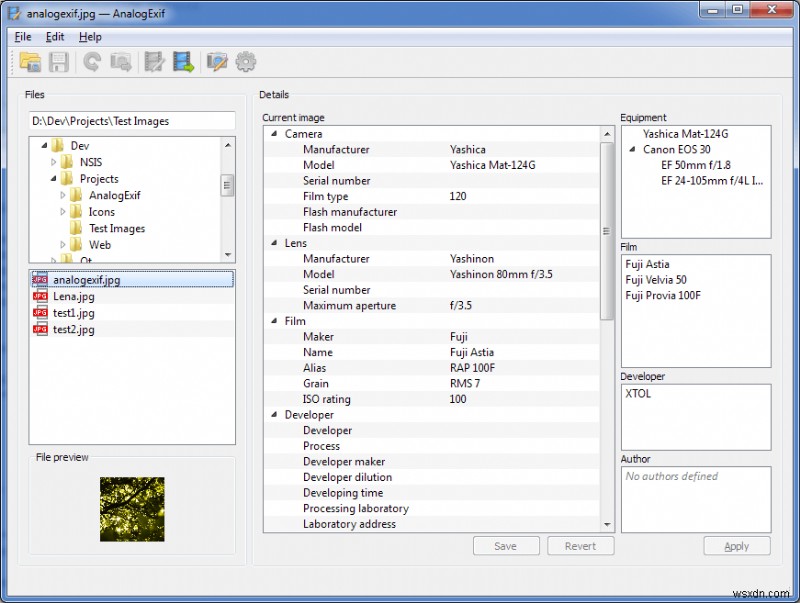Click the folder path input field
Image resolution: width=800 pixels, height=603 pixels.
click(131, 121)
